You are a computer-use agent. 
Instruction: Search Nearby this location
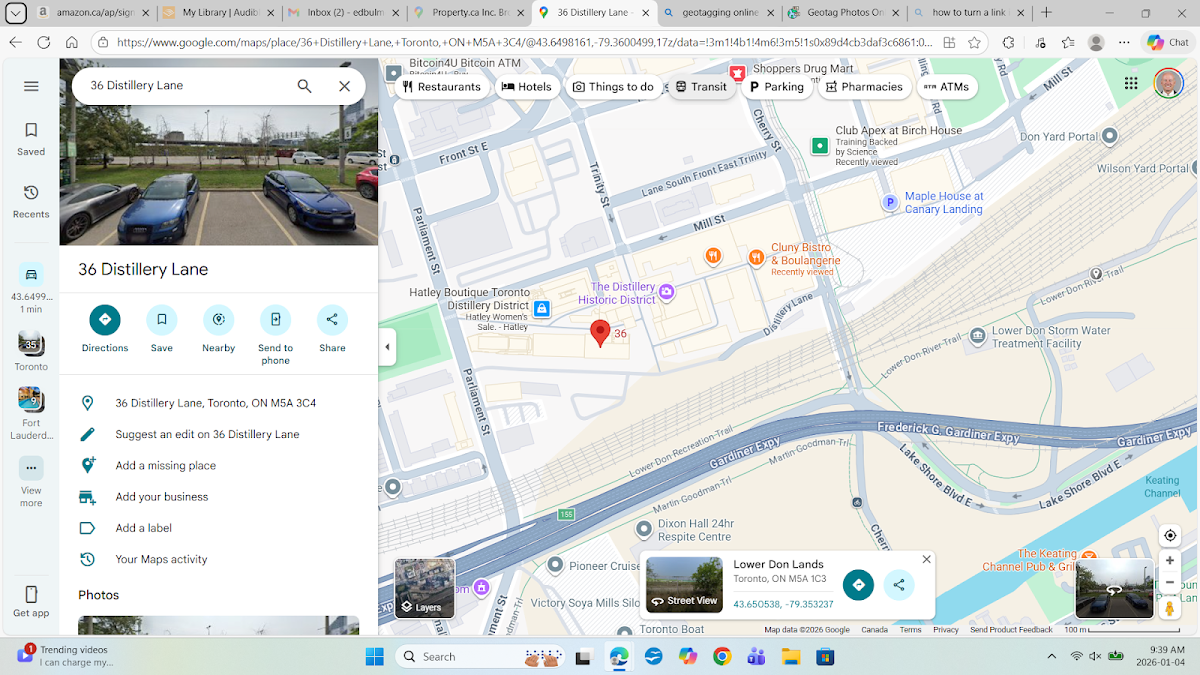(218, 329)
